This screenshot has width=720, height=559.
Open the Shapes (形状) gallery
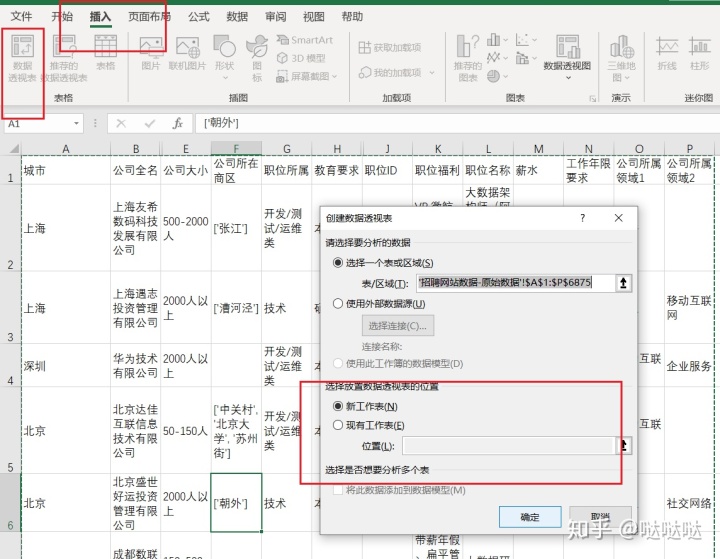(x=225, y=57)
